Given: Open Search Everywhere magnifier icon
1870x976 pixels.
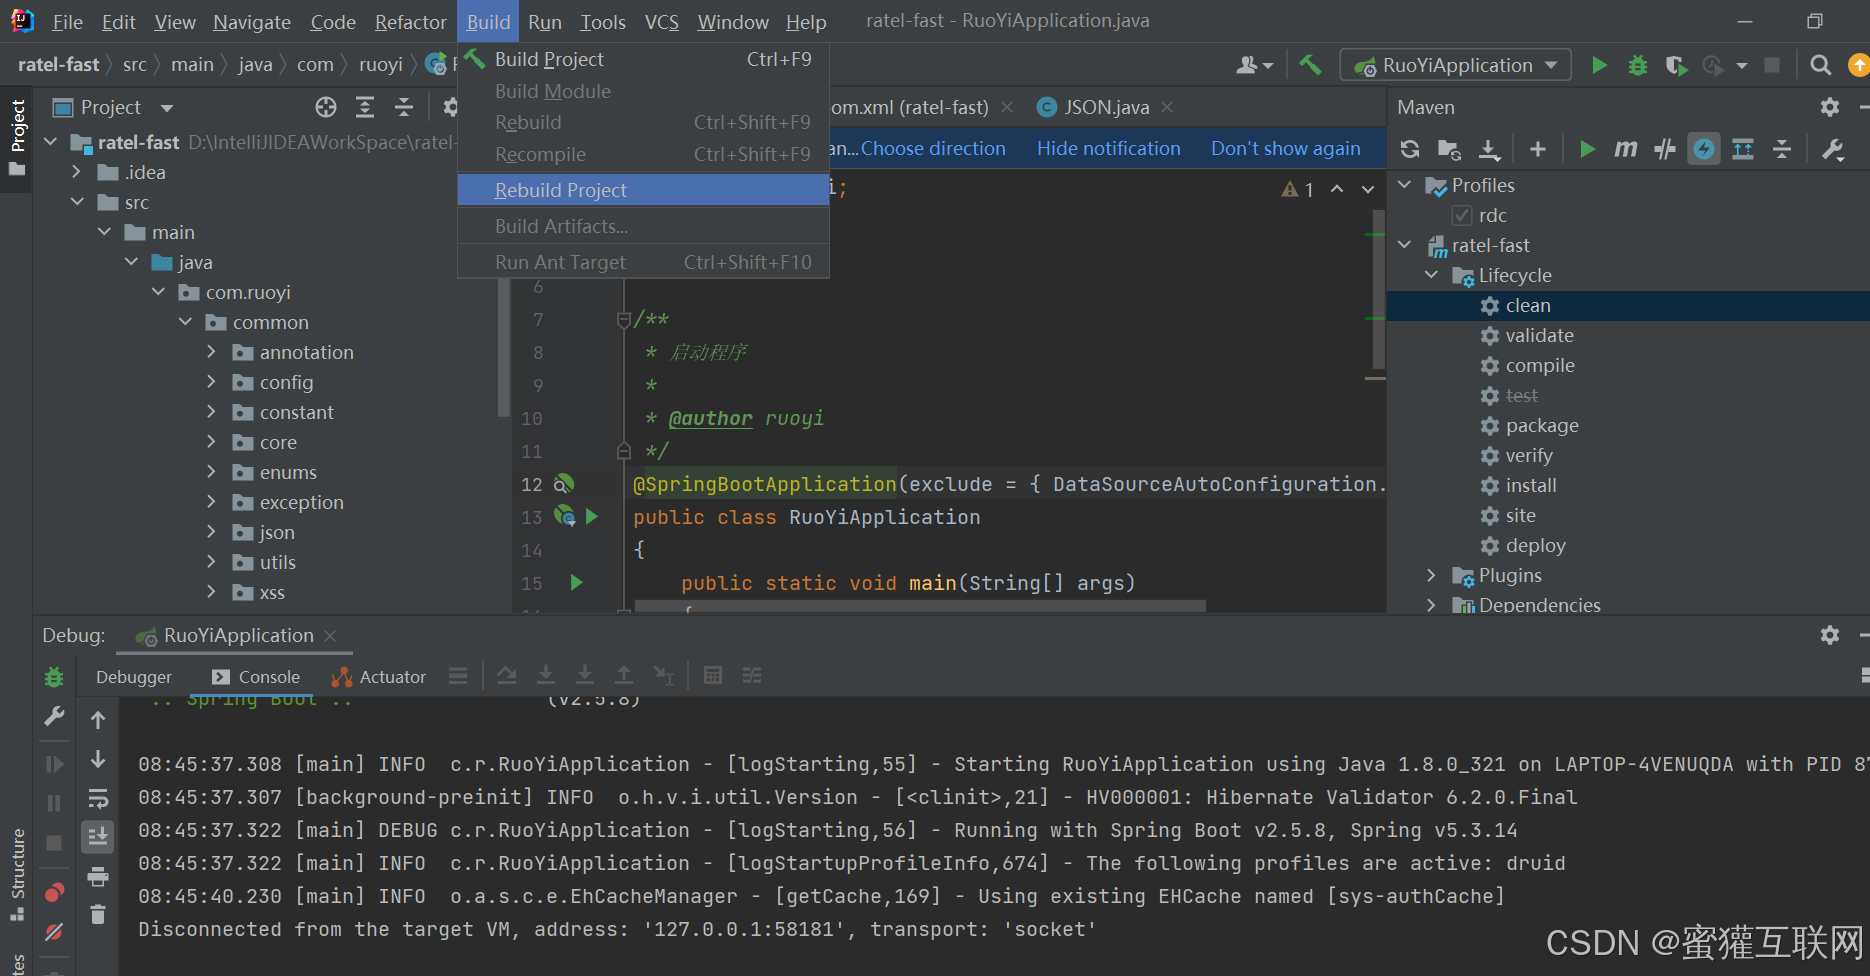Looking at the screenshot, I should click(x=1821, y=65).
